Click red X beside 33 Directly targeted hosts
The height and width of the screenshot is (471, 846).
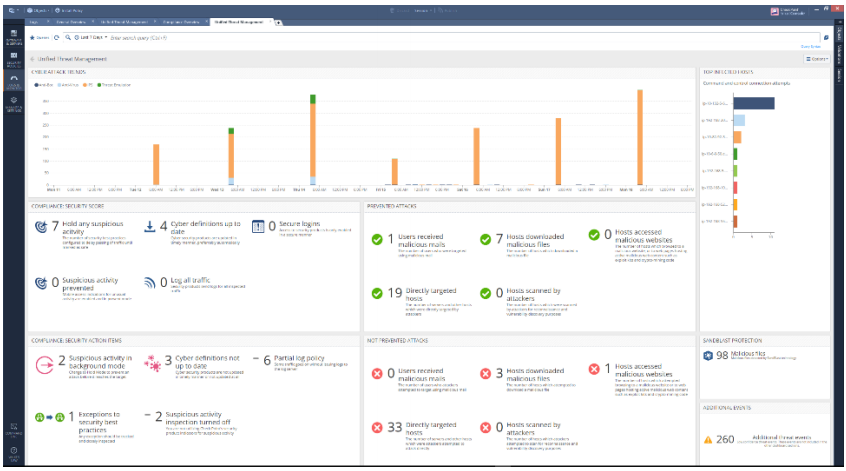click(377, 427)
